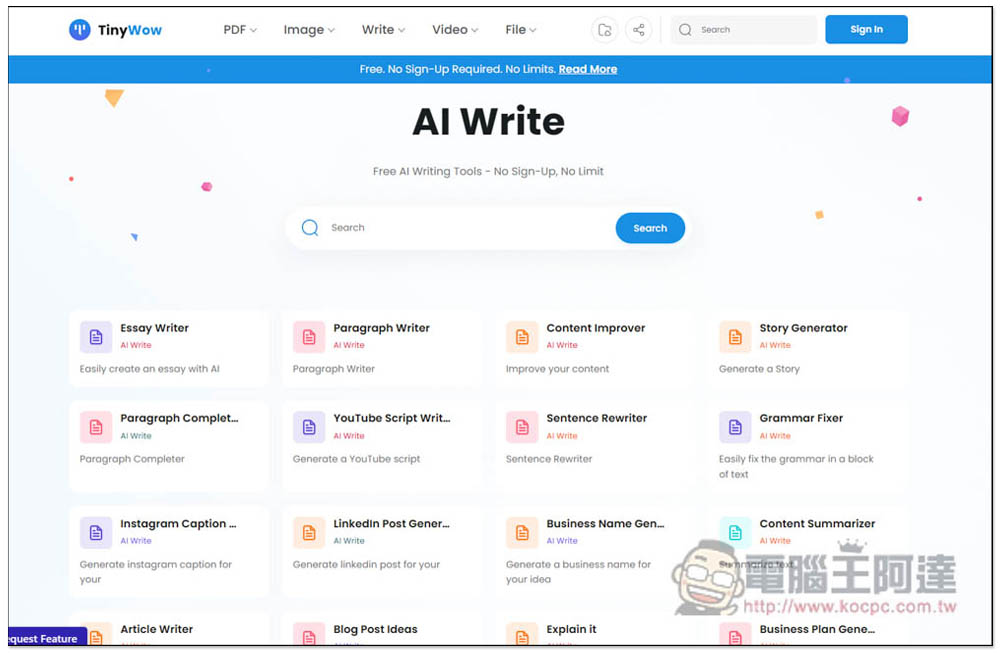Open the file manager folder icon
Viewport: 1000px width, 653px height.
click(x=605, y=30)
